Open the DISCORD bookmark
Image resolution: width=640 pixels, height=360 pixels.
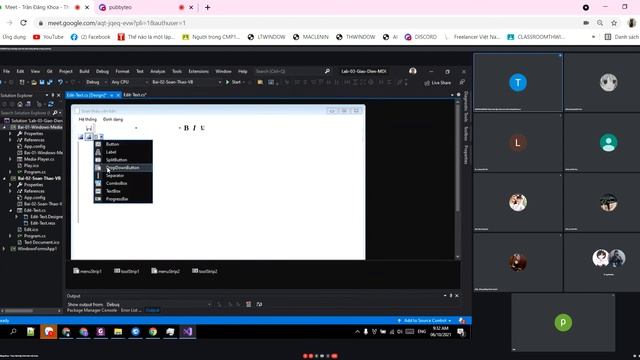click(420, 37)
